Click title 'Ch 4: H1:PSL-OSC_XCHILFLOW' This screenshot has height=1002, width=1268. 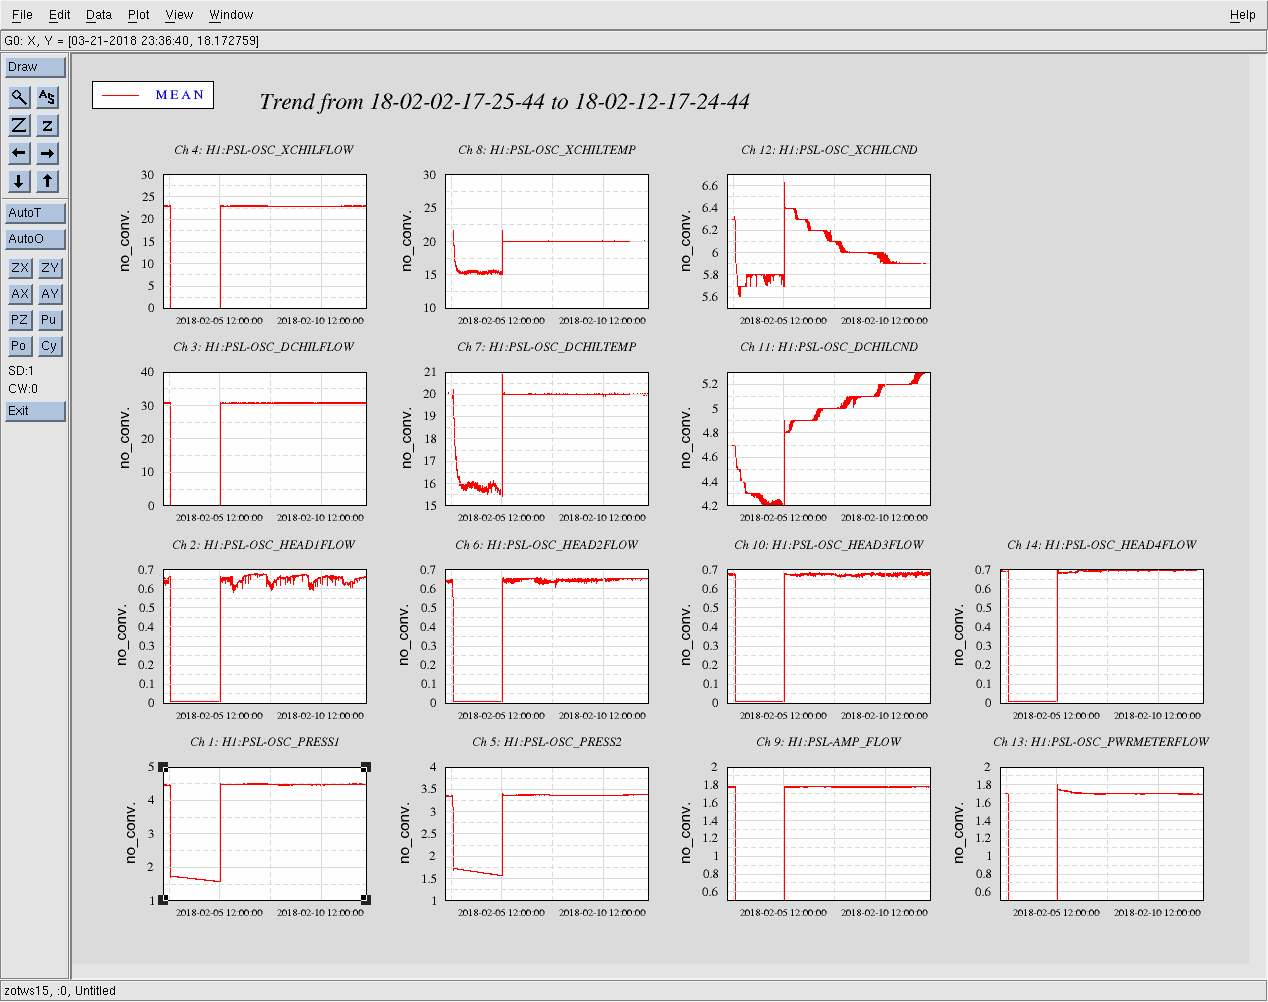point(264,150)
